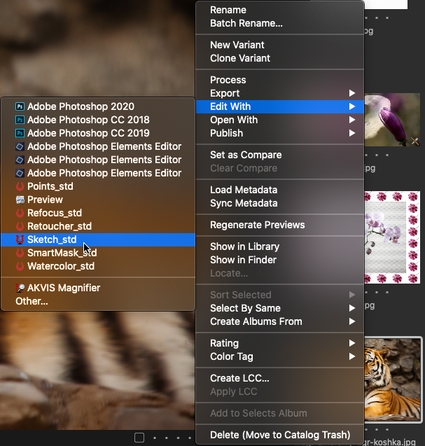Click the Adobe Photoshop CC 2018 icon
Screen dimensions: 425x446
click(20, 120)
